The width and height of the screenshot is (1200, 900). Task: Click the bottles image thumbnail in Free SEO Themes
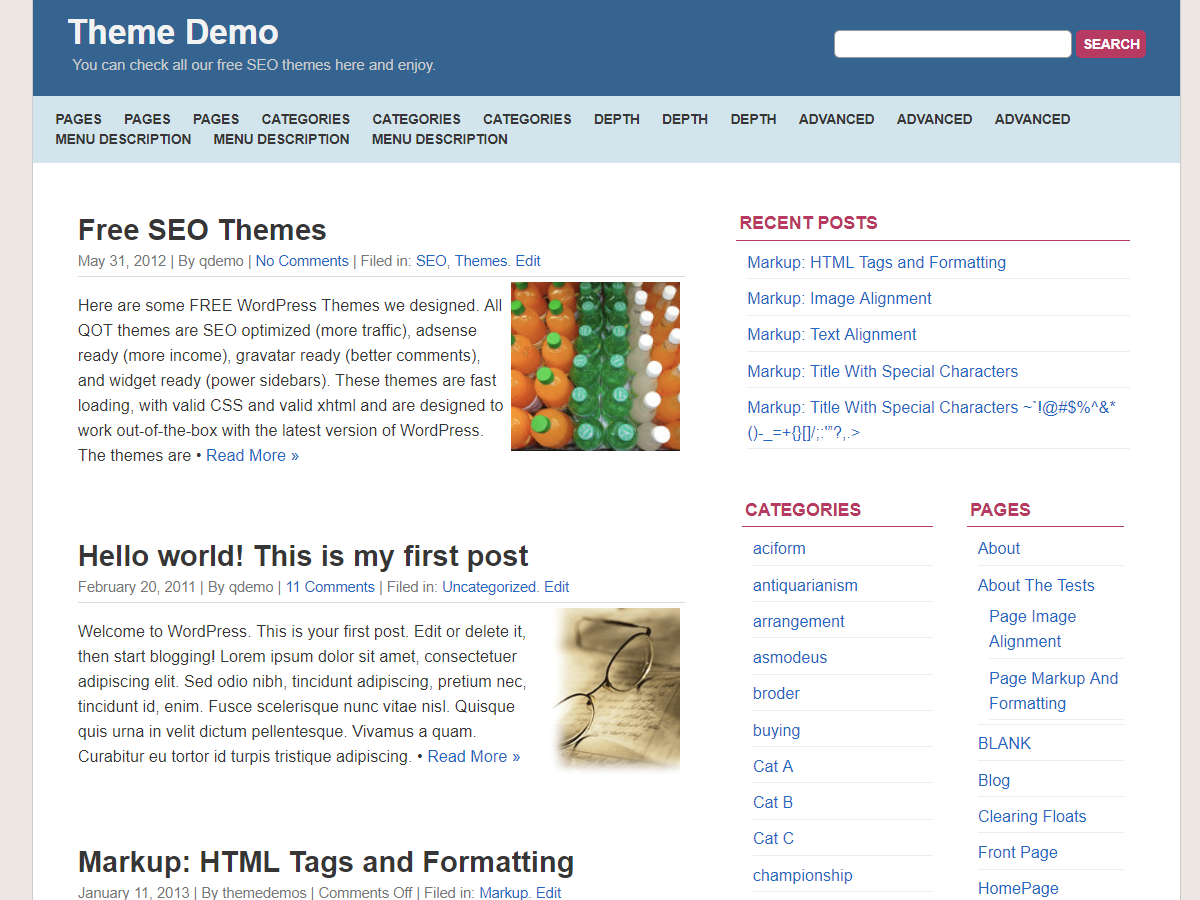pos(595,366)
